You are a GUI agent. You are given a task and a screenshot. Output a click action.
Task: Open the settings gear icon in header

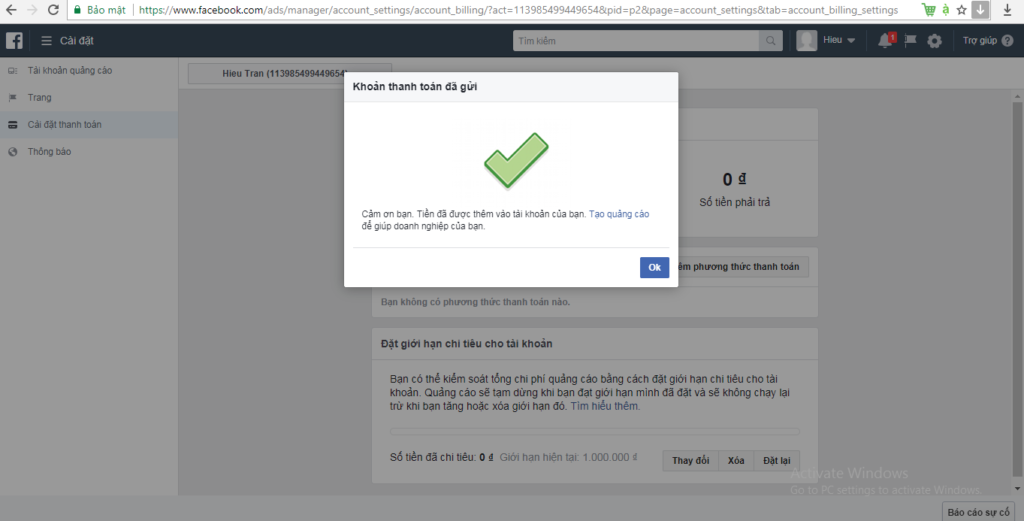pos(935,40)
